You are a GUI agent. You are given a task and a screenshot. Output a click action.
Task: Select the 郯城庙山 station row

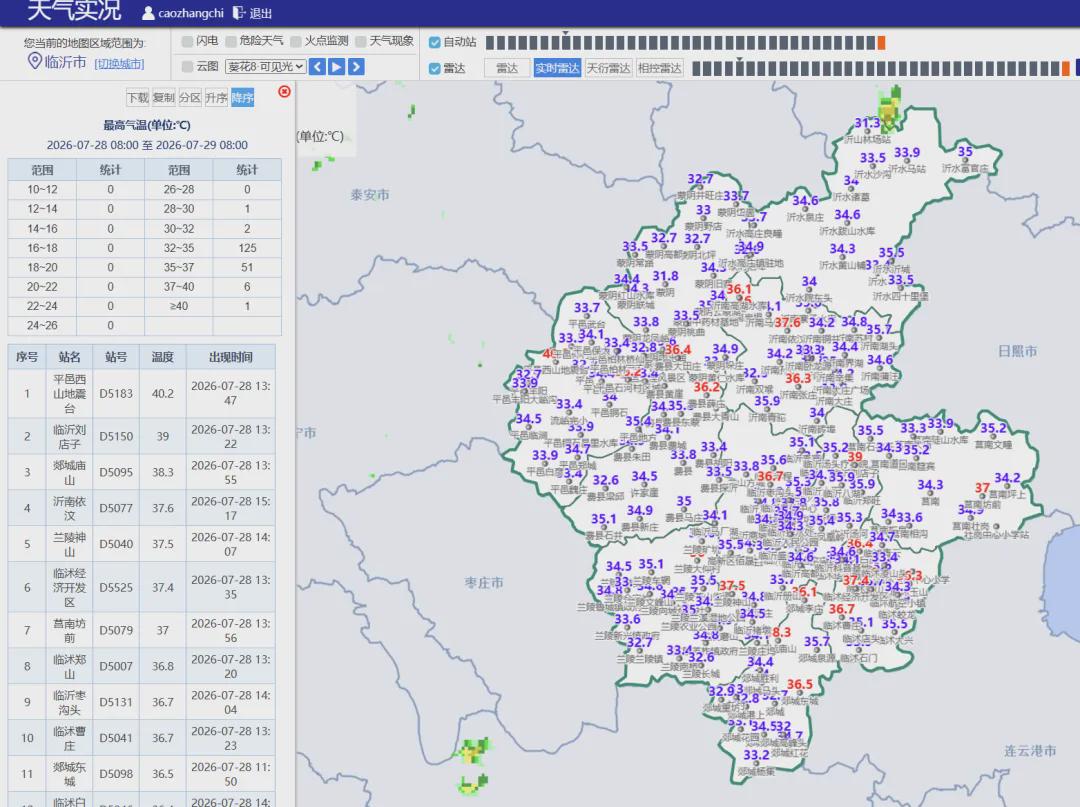(x=141, y=472)
